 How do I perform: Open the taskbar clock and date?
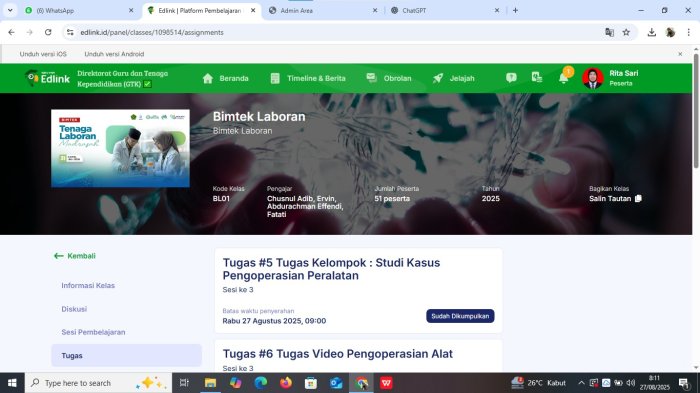[x=654, y=383]
